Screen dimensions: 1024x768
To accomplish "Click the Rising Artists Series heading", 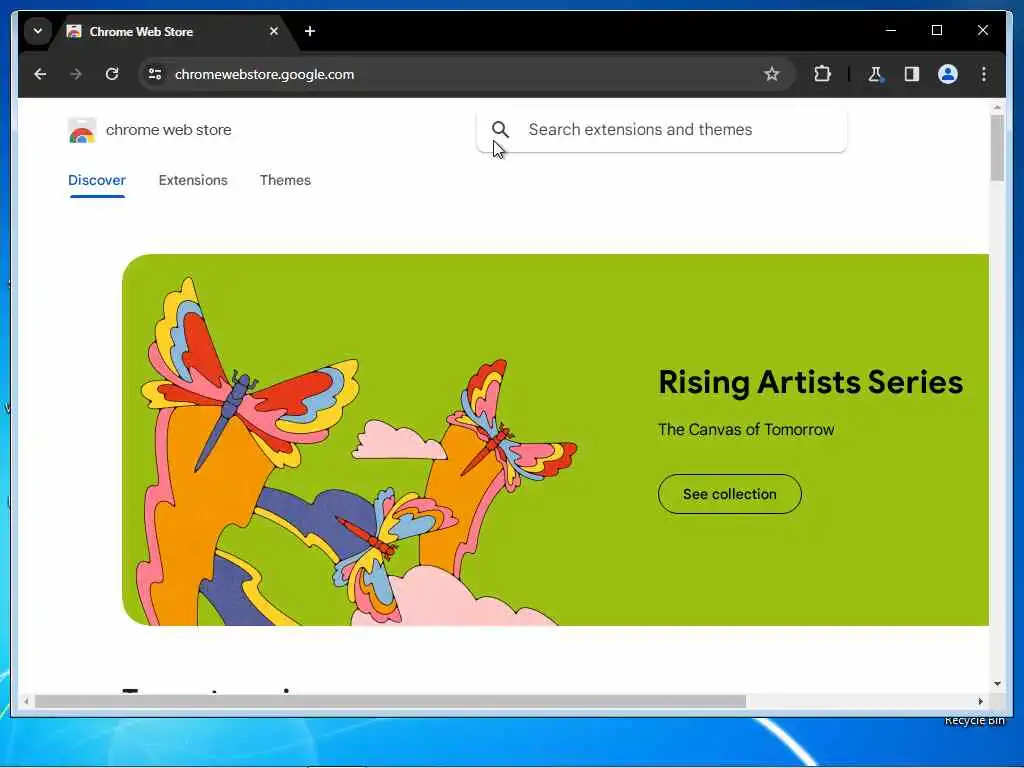I will click(810, 382).
